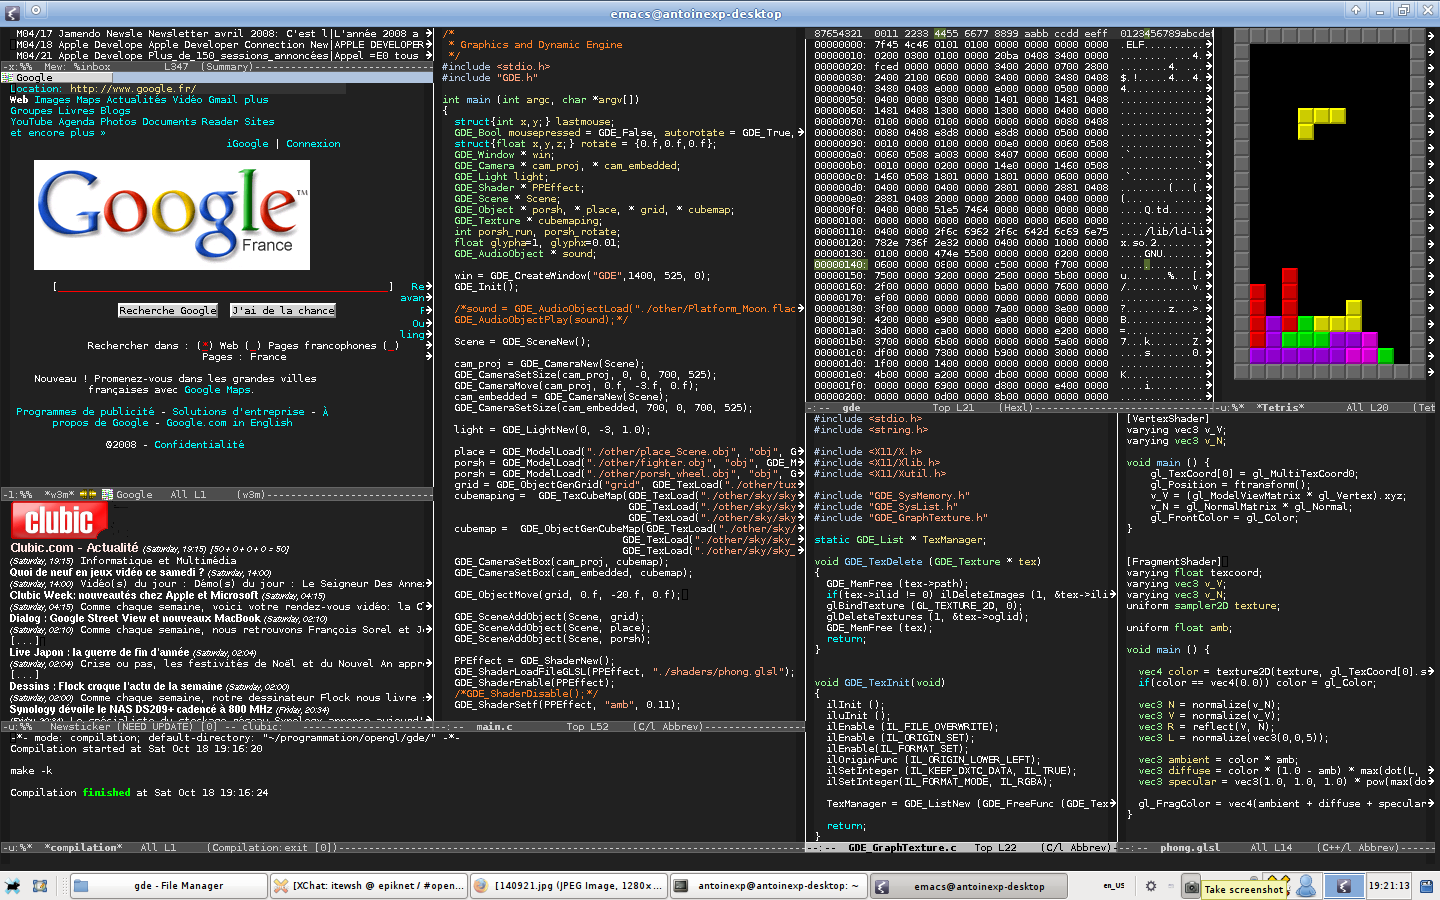1440x900 pixels.
Task: Click the main.c mode line buffer name
Action: 494,727
